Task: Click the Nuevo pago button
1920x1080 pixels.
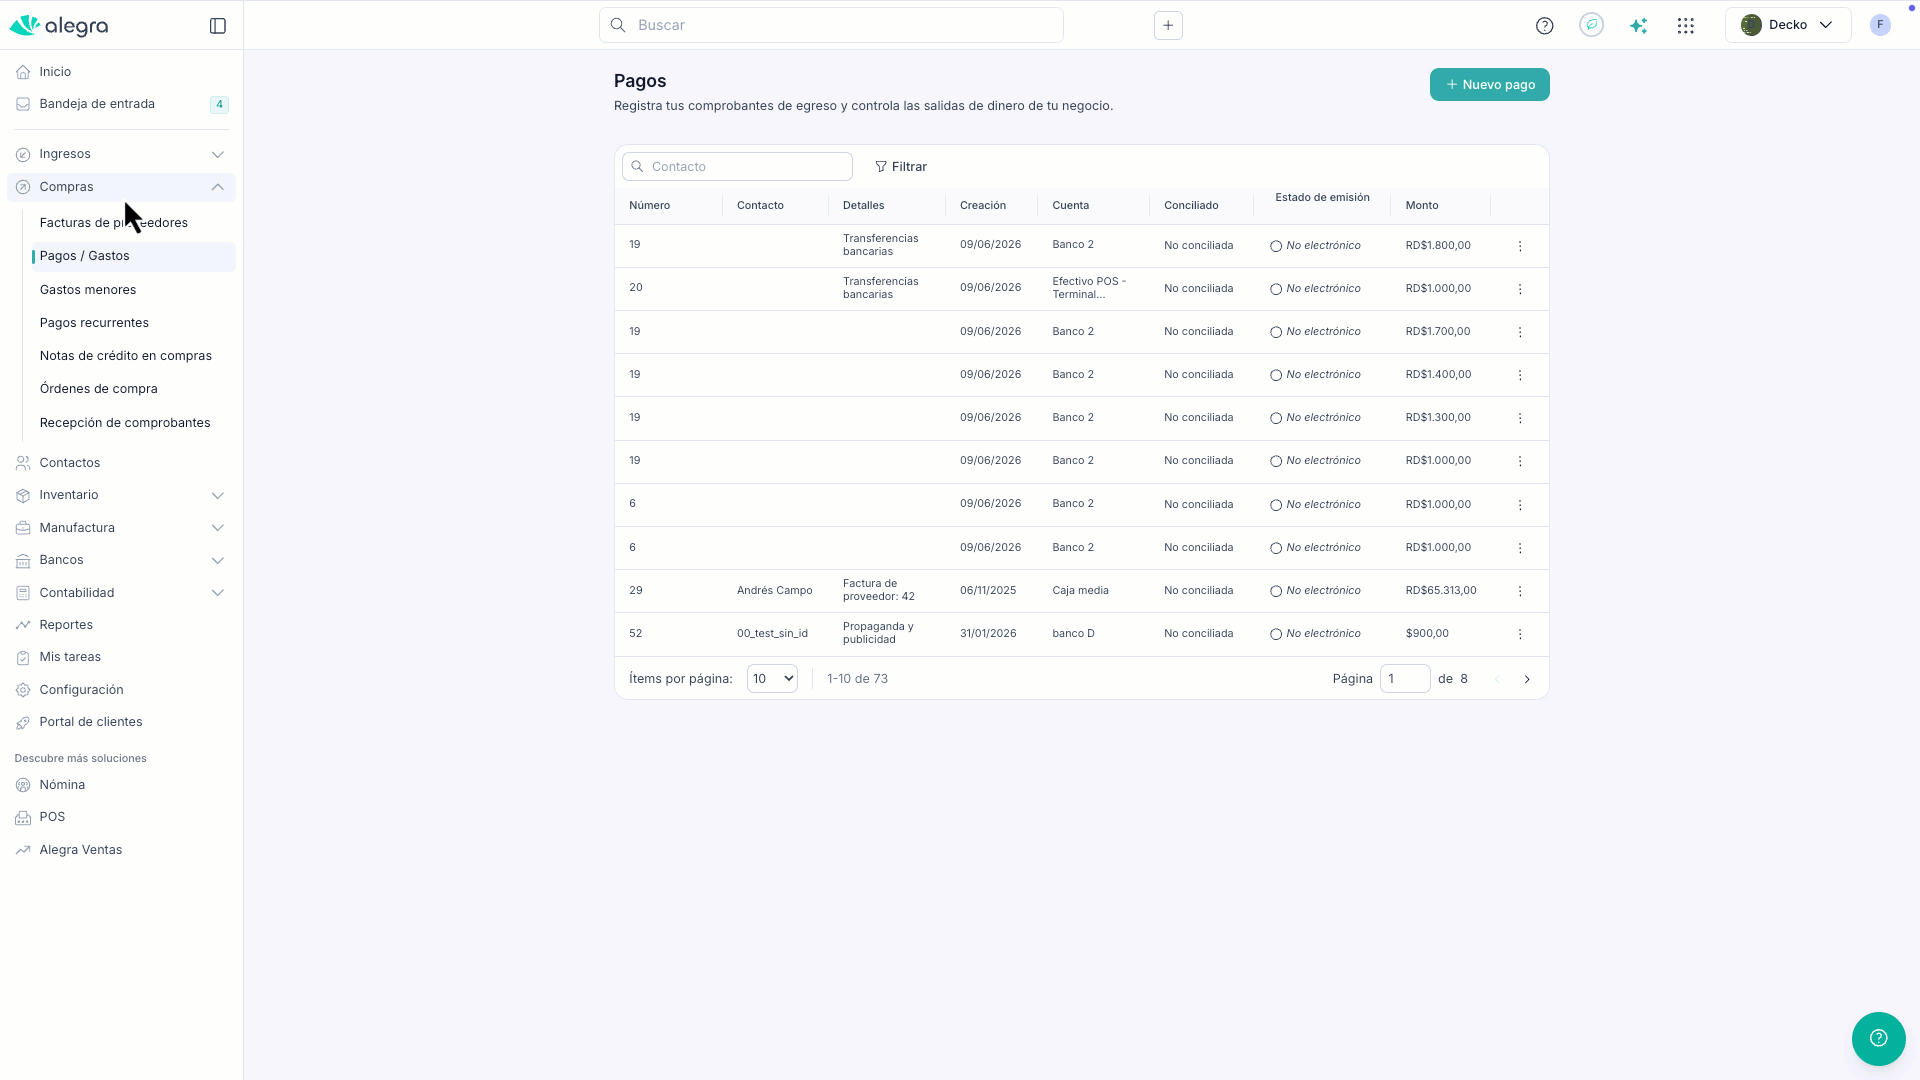Action: point(1490,85)
